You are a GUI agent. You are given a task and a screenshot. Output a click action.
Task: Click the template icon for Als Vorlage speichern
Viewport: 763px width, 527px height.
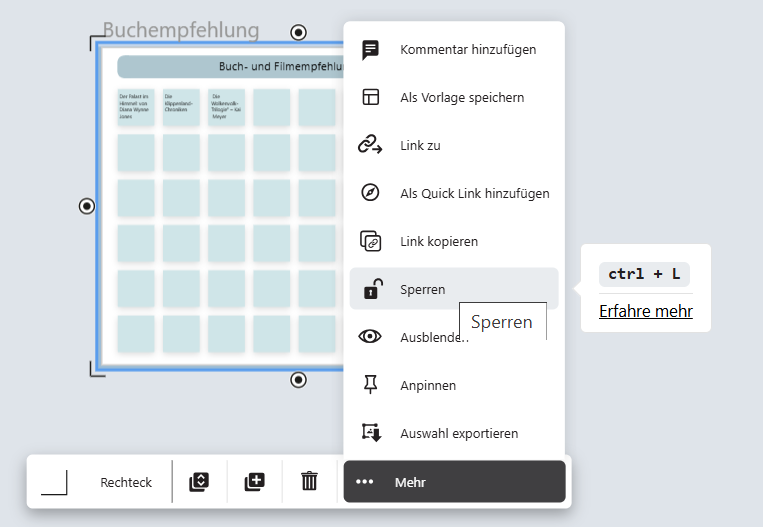[x=370, y=97]
